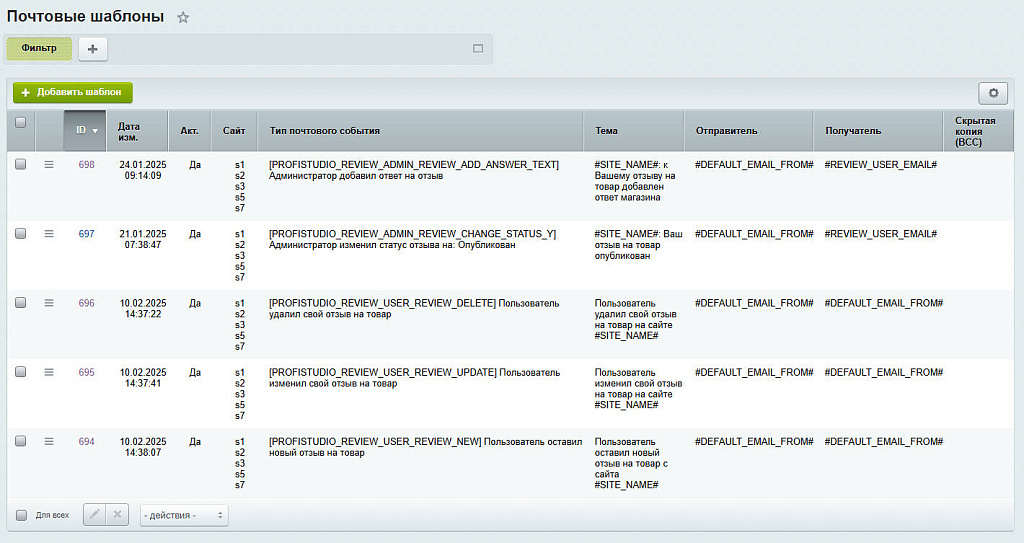Check the box for template row 698
The image size is (1024, 543).
(x=21, y=165)
